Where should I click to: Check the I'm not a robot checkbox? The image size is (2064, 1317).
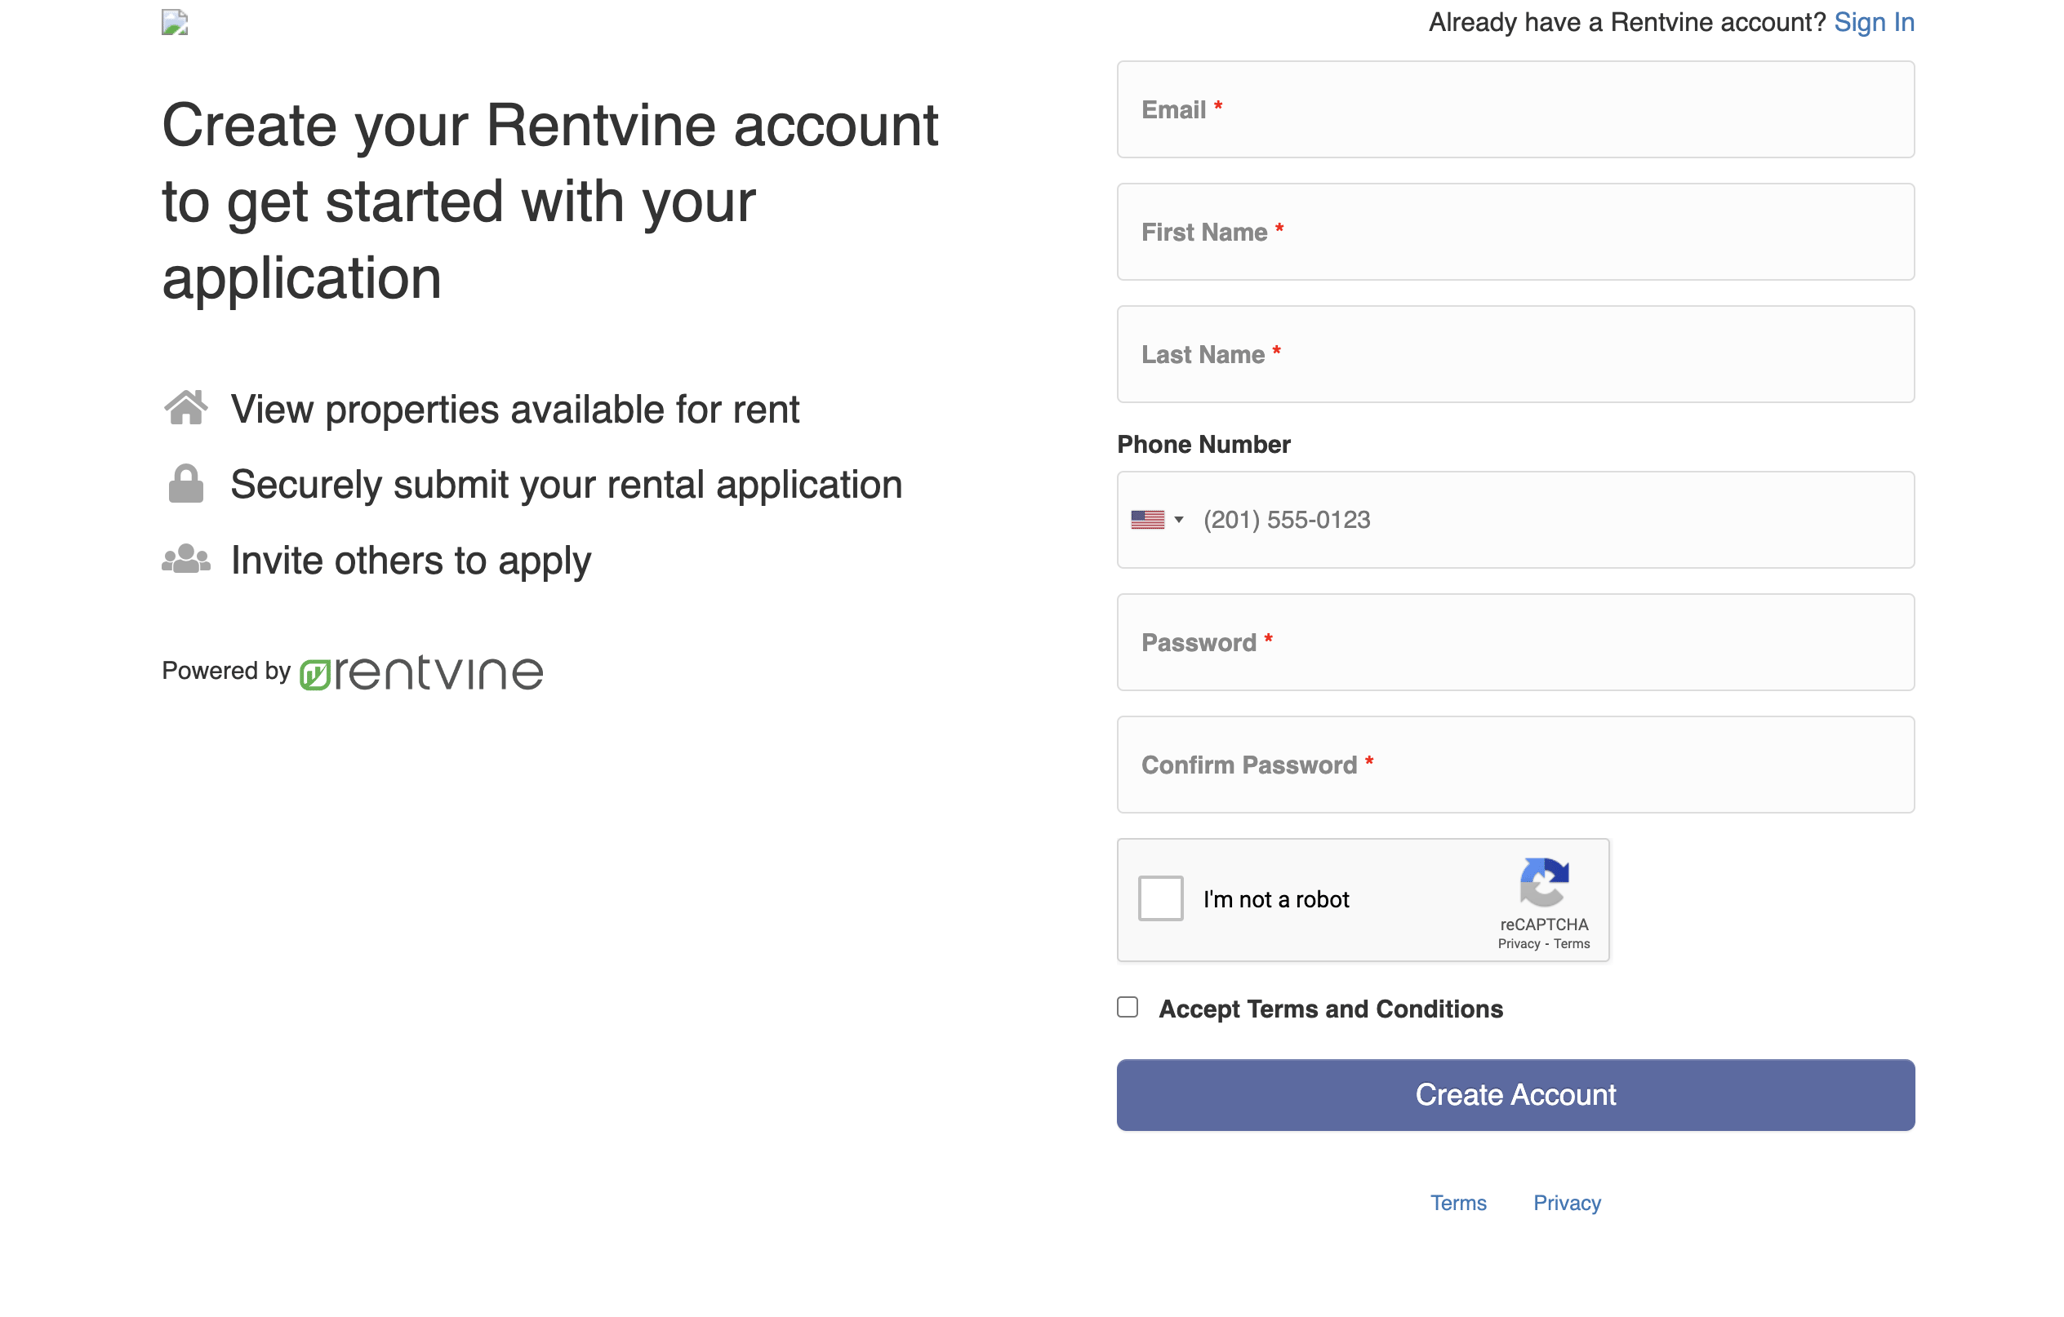pos(1160,898)
